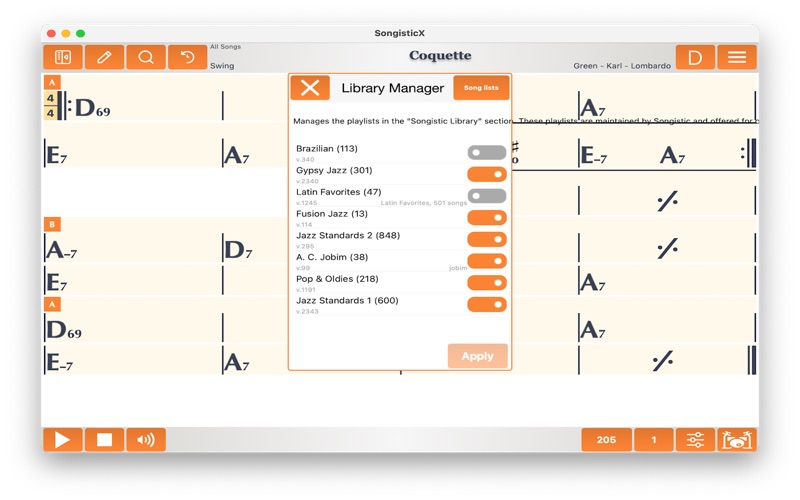Image resolution: width=800 pixels, height=500 pixels.
Task: Open the mixer sliders settings icon
Action: tap(695, 440)
